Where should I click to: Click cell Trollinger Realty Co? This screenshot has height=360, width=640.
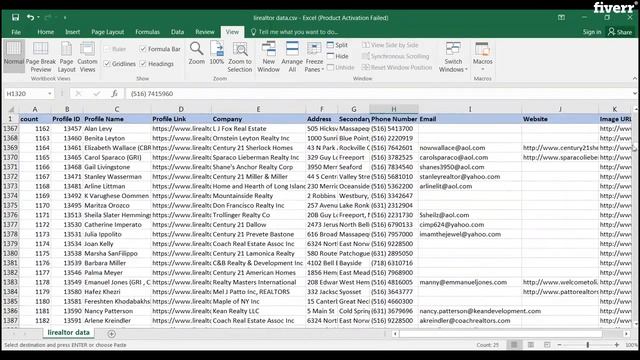click(258, 215)
